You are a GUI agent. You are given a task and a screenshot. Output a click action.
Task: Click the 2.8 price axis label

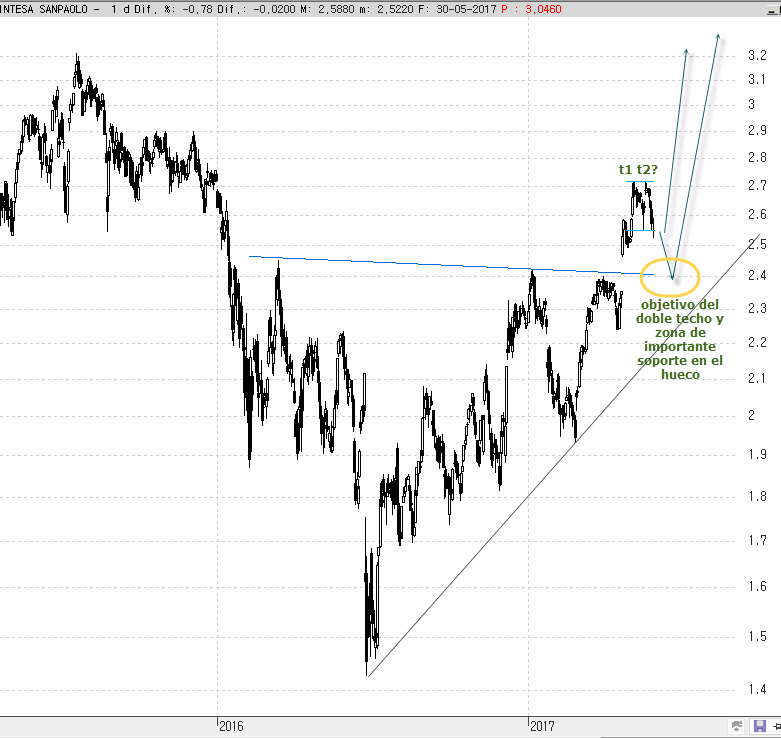pyautogui.click(x=757, y=157)
